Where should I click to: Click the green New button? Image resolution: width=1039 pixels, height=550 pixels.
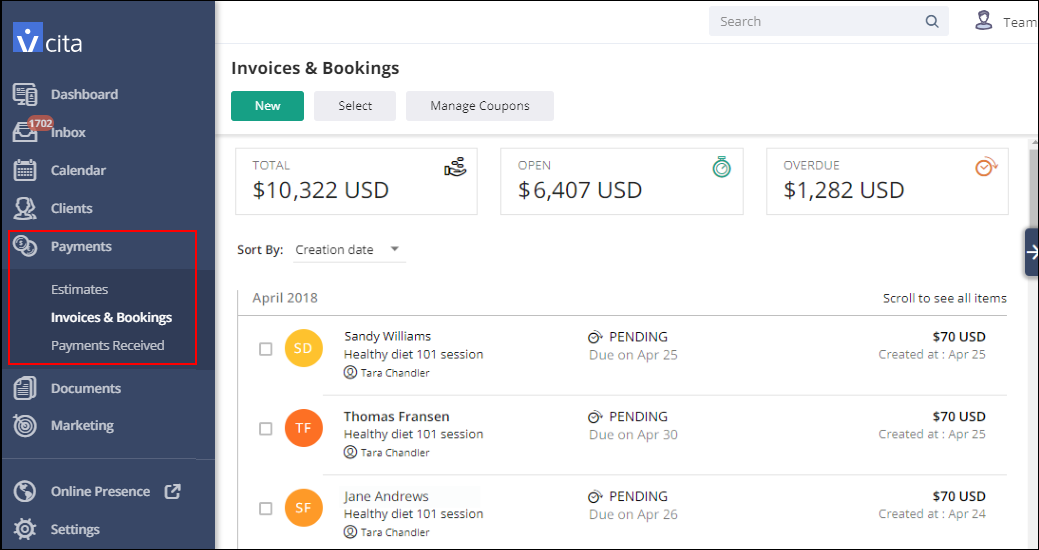point(267,106)
